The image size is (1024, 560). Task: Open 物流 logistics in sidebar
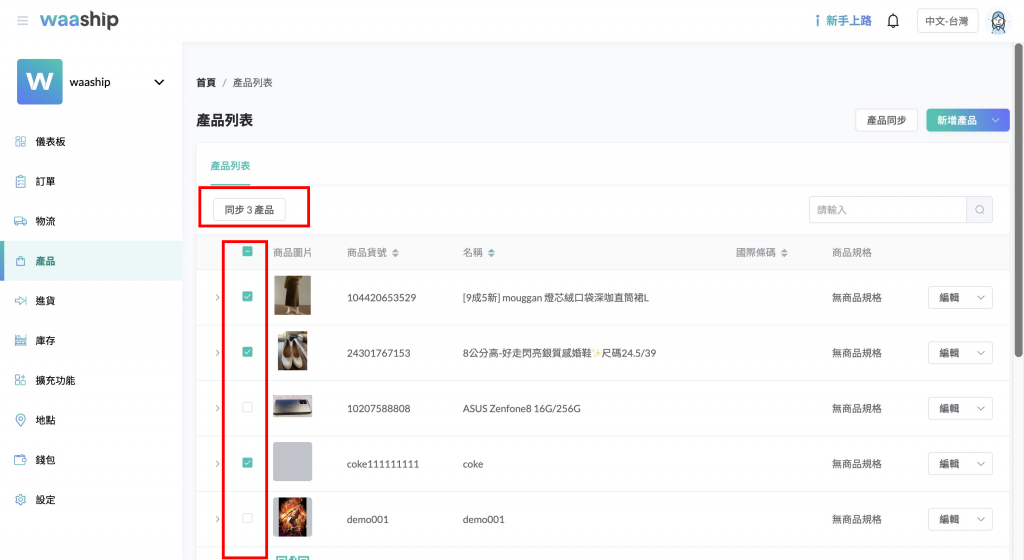45,221
